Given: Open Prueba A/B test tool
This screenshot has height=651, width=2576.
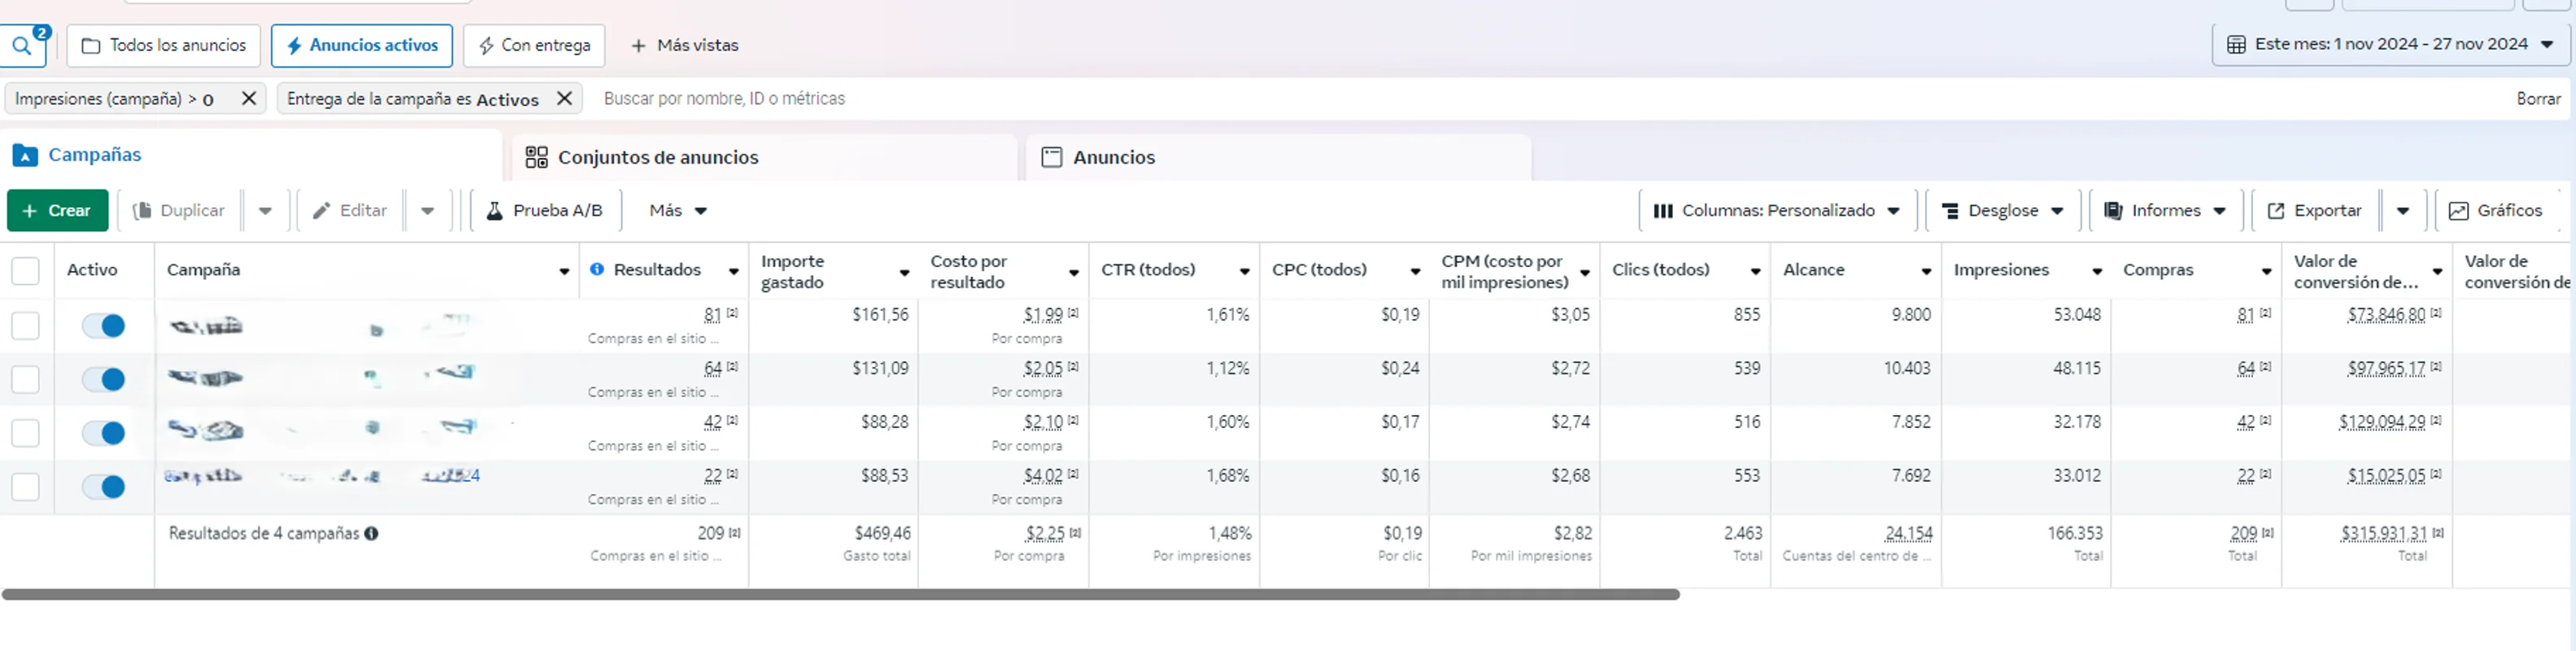Looking at the screenshot, I should pyautogui.click(x=545, y=210).
